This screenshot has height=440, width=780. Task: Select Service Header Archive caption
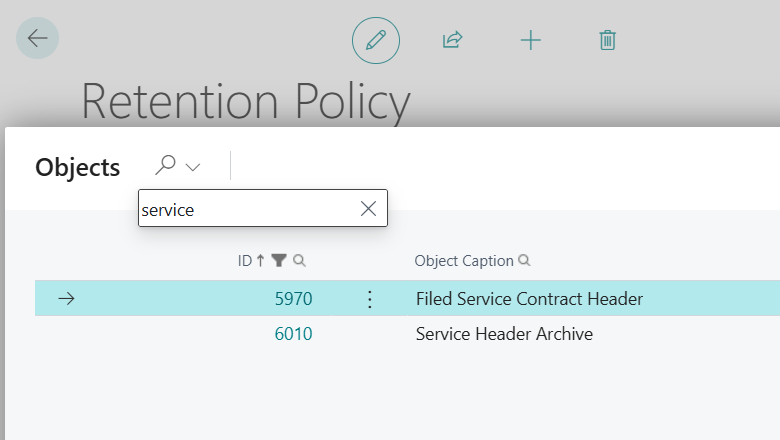click(504, 334)
